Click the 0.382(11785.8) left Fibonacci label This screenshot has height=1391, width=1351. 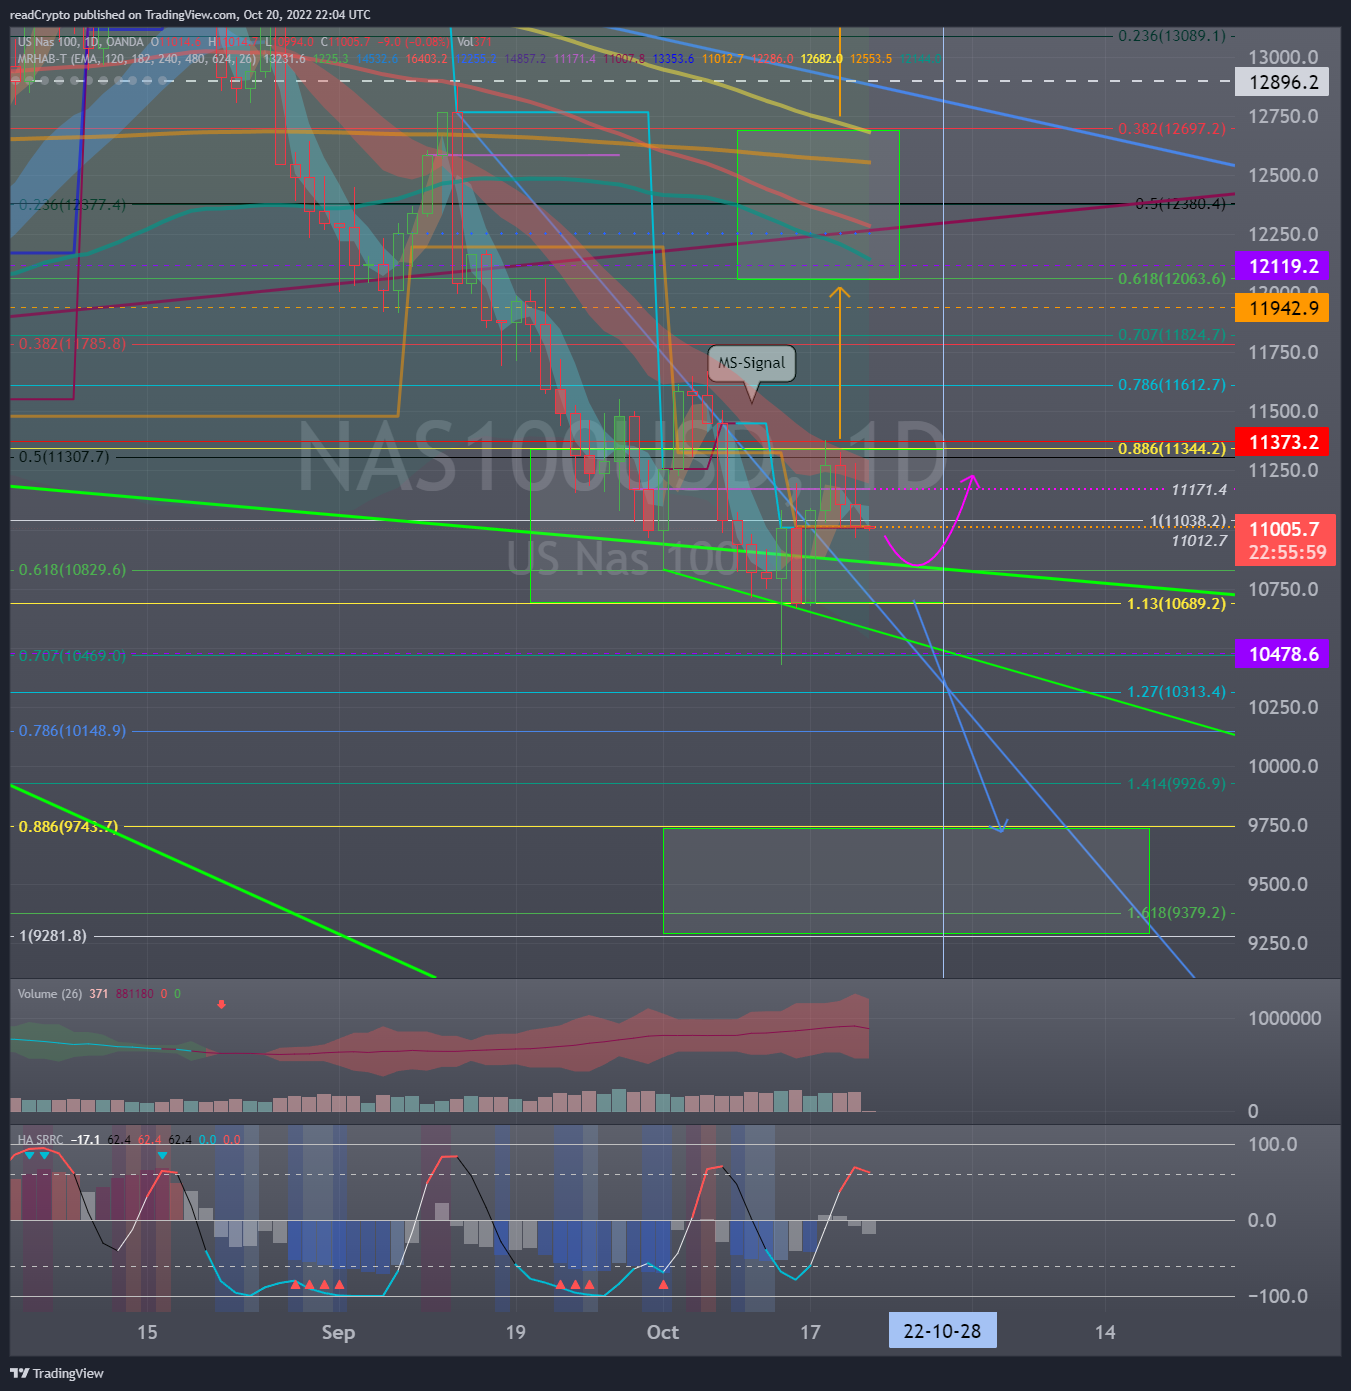click(x=72, y=343)
